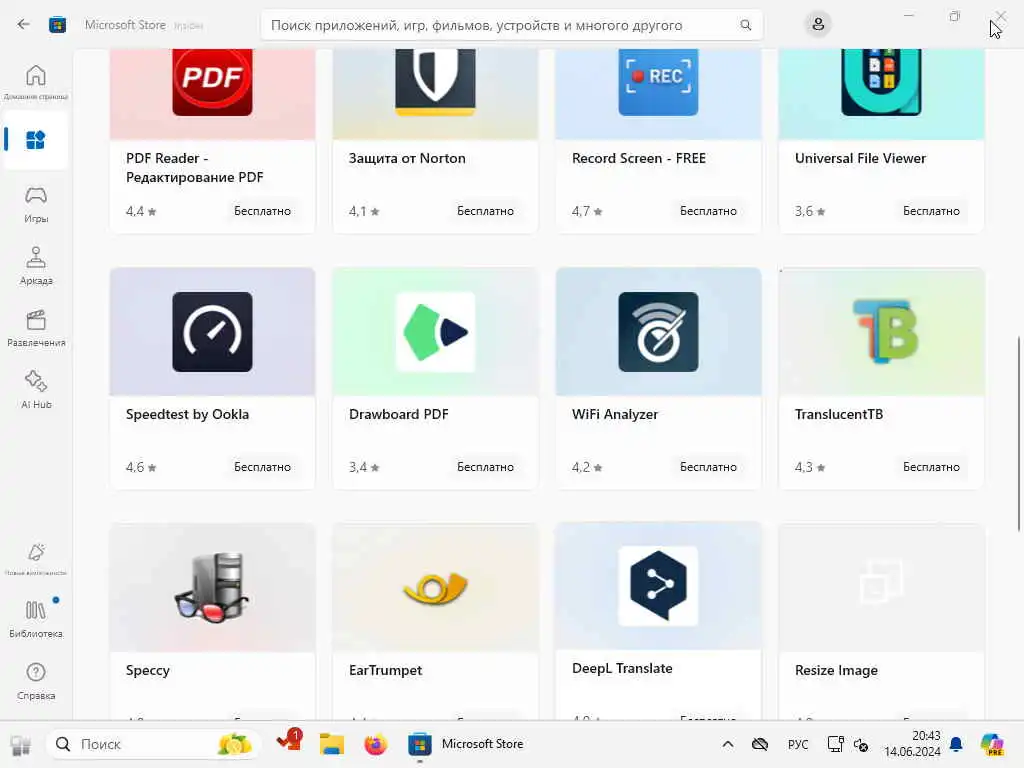The image size is (1024, 768).
Task: Click Universal File Viewer title
Action: coord(860,158)
